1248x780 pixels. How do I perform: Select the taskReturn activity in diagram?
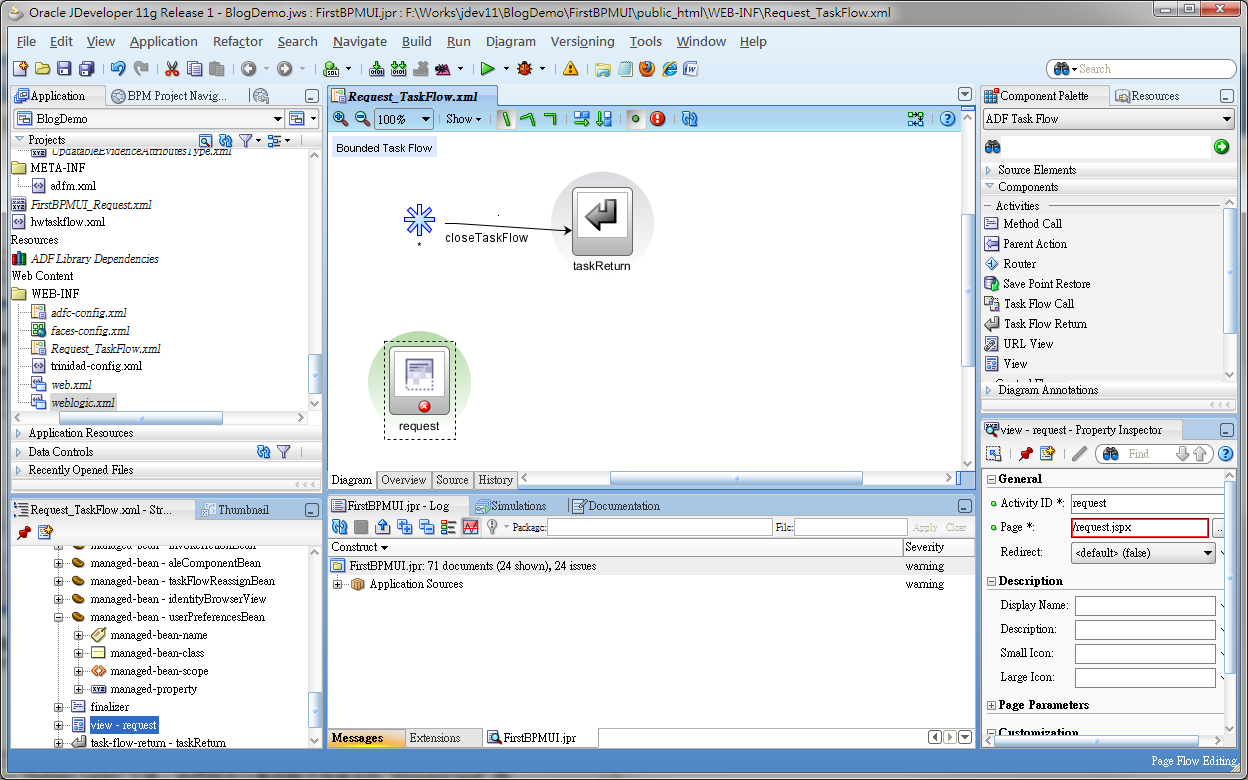(602, 221)
